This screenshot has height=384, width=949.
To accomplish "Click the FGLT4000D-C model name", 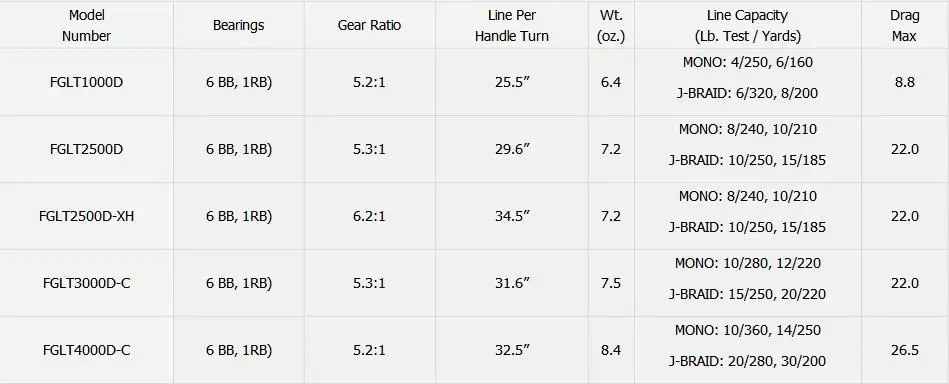I will pos(87,350).
